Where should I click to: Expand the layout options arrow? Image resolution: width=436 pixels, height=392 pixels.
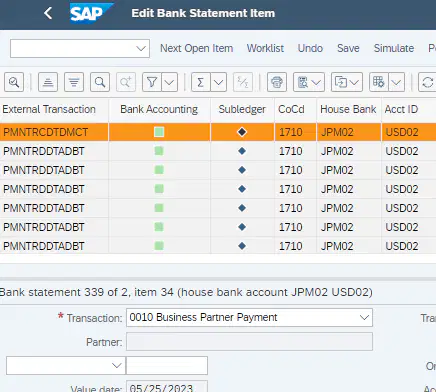tap(396, 82)
